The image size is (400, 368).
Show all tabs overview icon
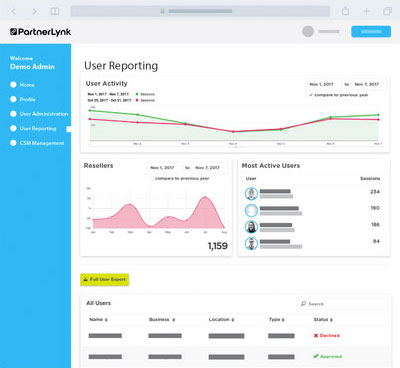coord(387,11)
